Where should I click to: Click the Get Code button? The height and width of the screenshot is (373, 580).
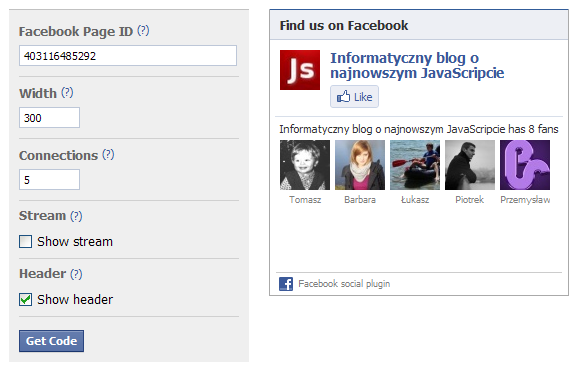pyautogui.click(x=51, y=341)
